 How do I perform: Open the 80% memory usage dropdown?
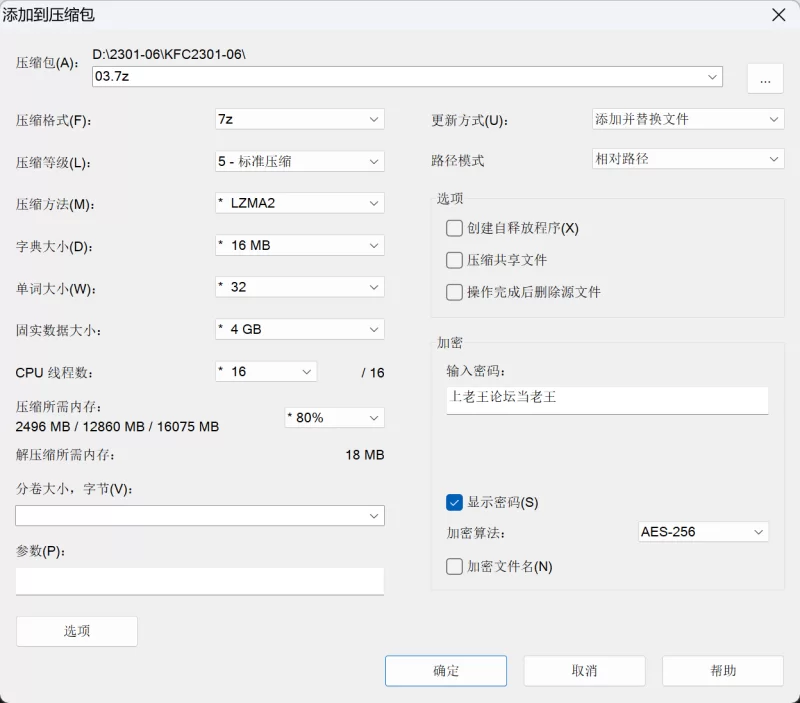pyautogui.click(x=334, y=418)
